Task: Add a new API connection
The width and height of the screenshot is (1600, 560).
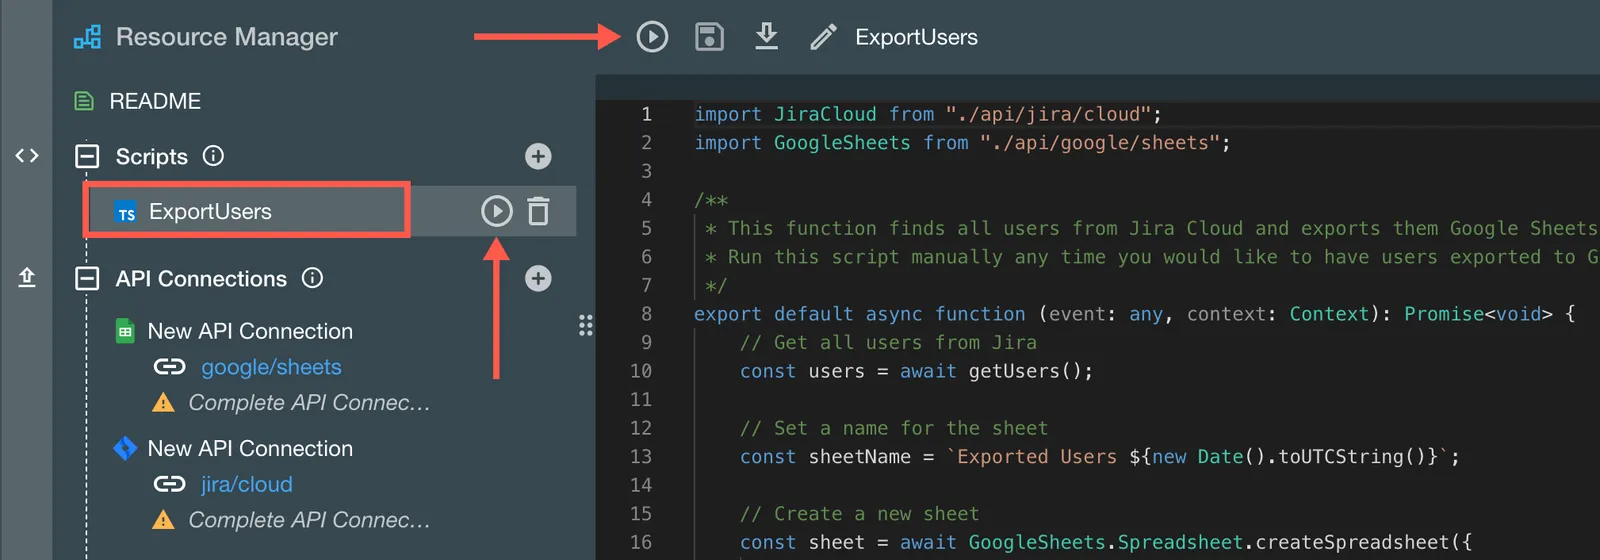Action: (538, 278)
